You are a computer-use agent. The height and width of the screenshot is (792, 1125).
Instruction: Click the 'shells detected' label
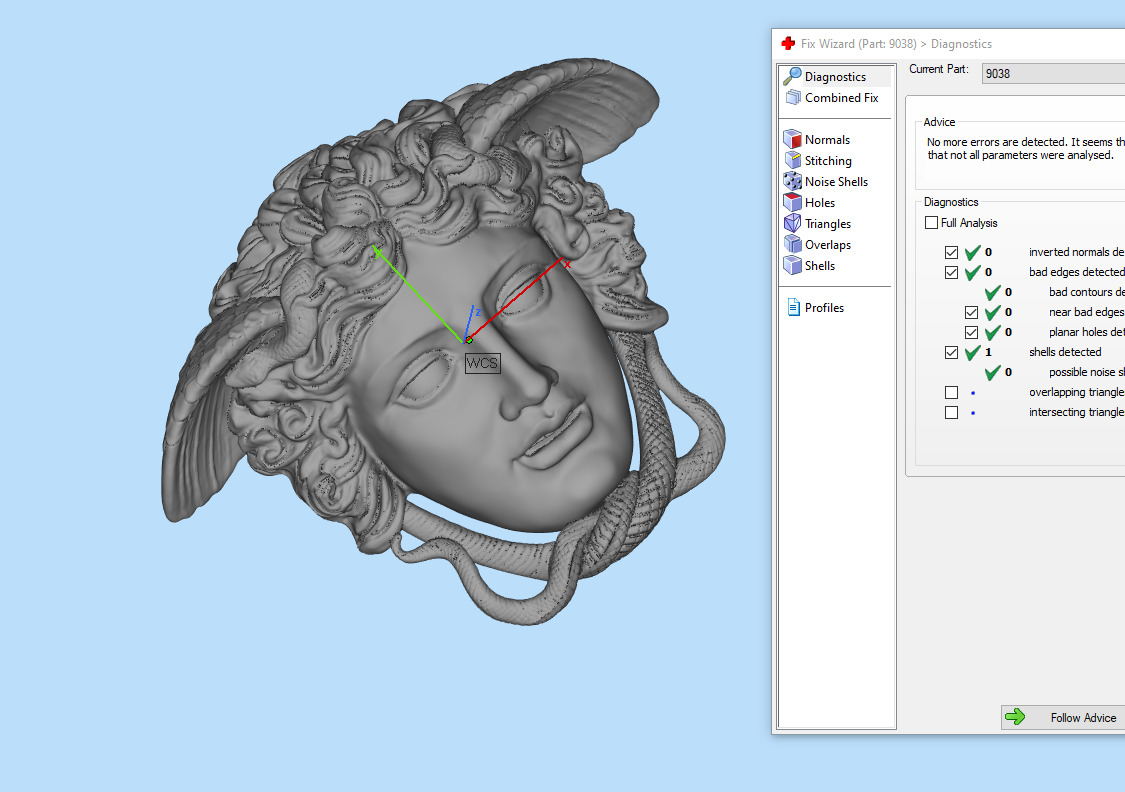coord(1065,352)
